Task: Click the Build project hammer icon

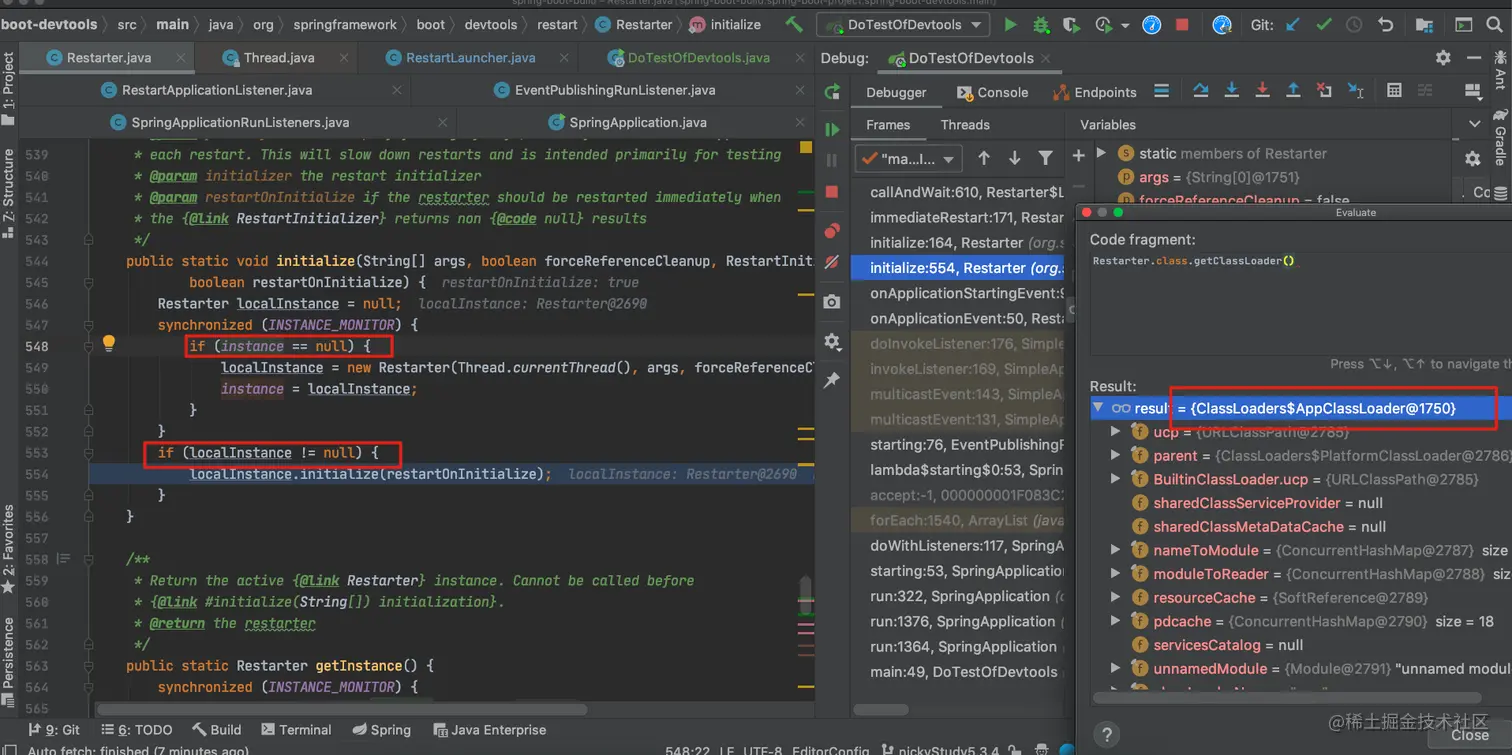Action: 793,24
